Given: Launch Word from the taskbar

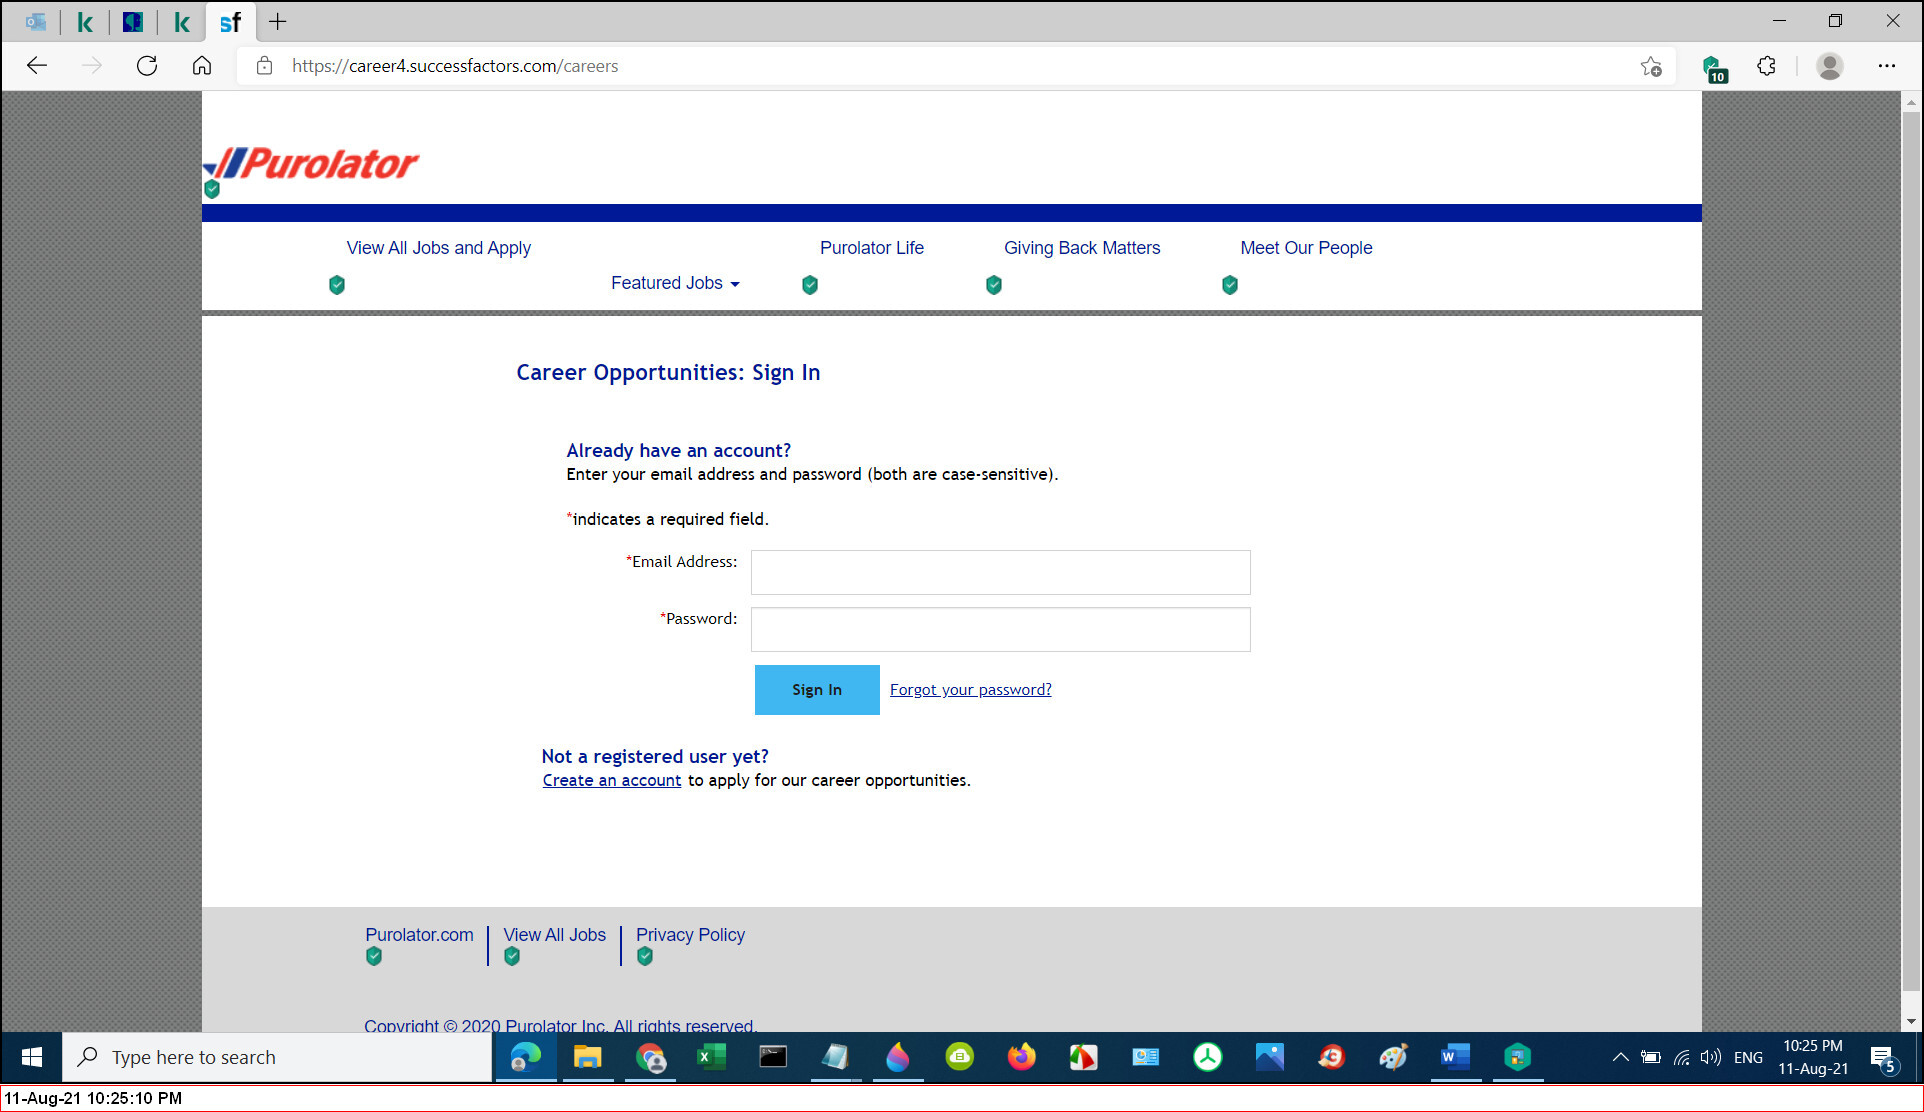Looking at the screenshot, I should 1455,1057.
